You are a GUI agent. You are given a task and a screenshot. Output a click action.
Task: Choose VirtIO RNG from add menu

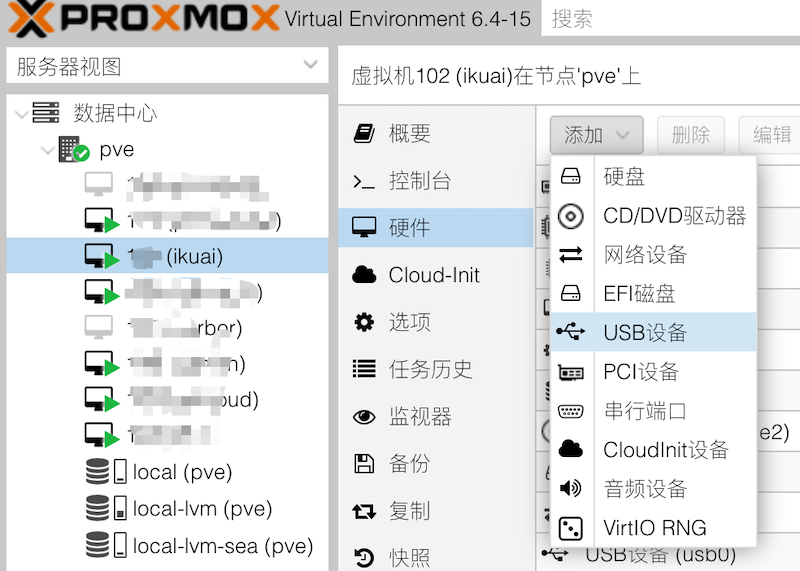[654, 528]
